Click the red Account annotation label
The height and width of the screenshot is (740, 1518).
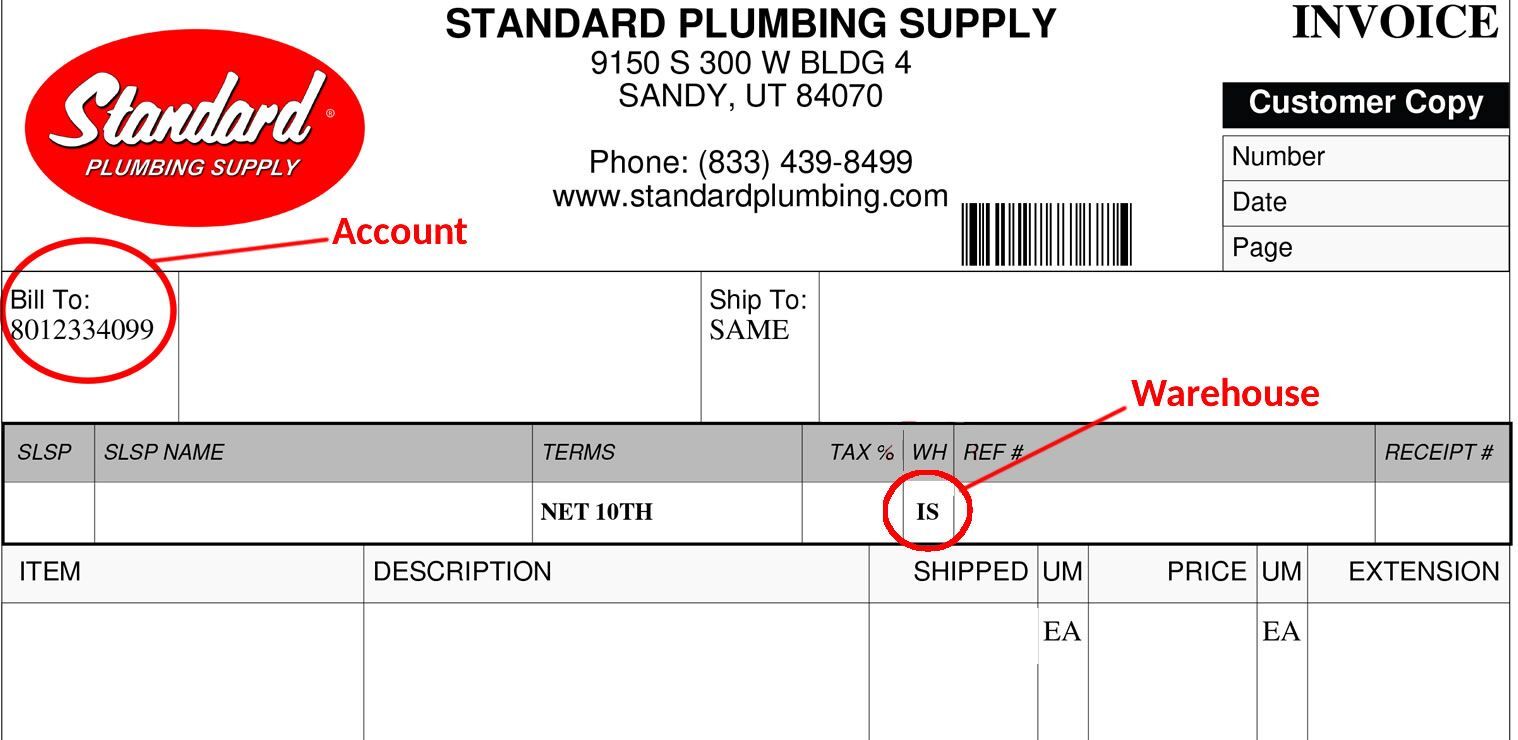coord(400,232)
